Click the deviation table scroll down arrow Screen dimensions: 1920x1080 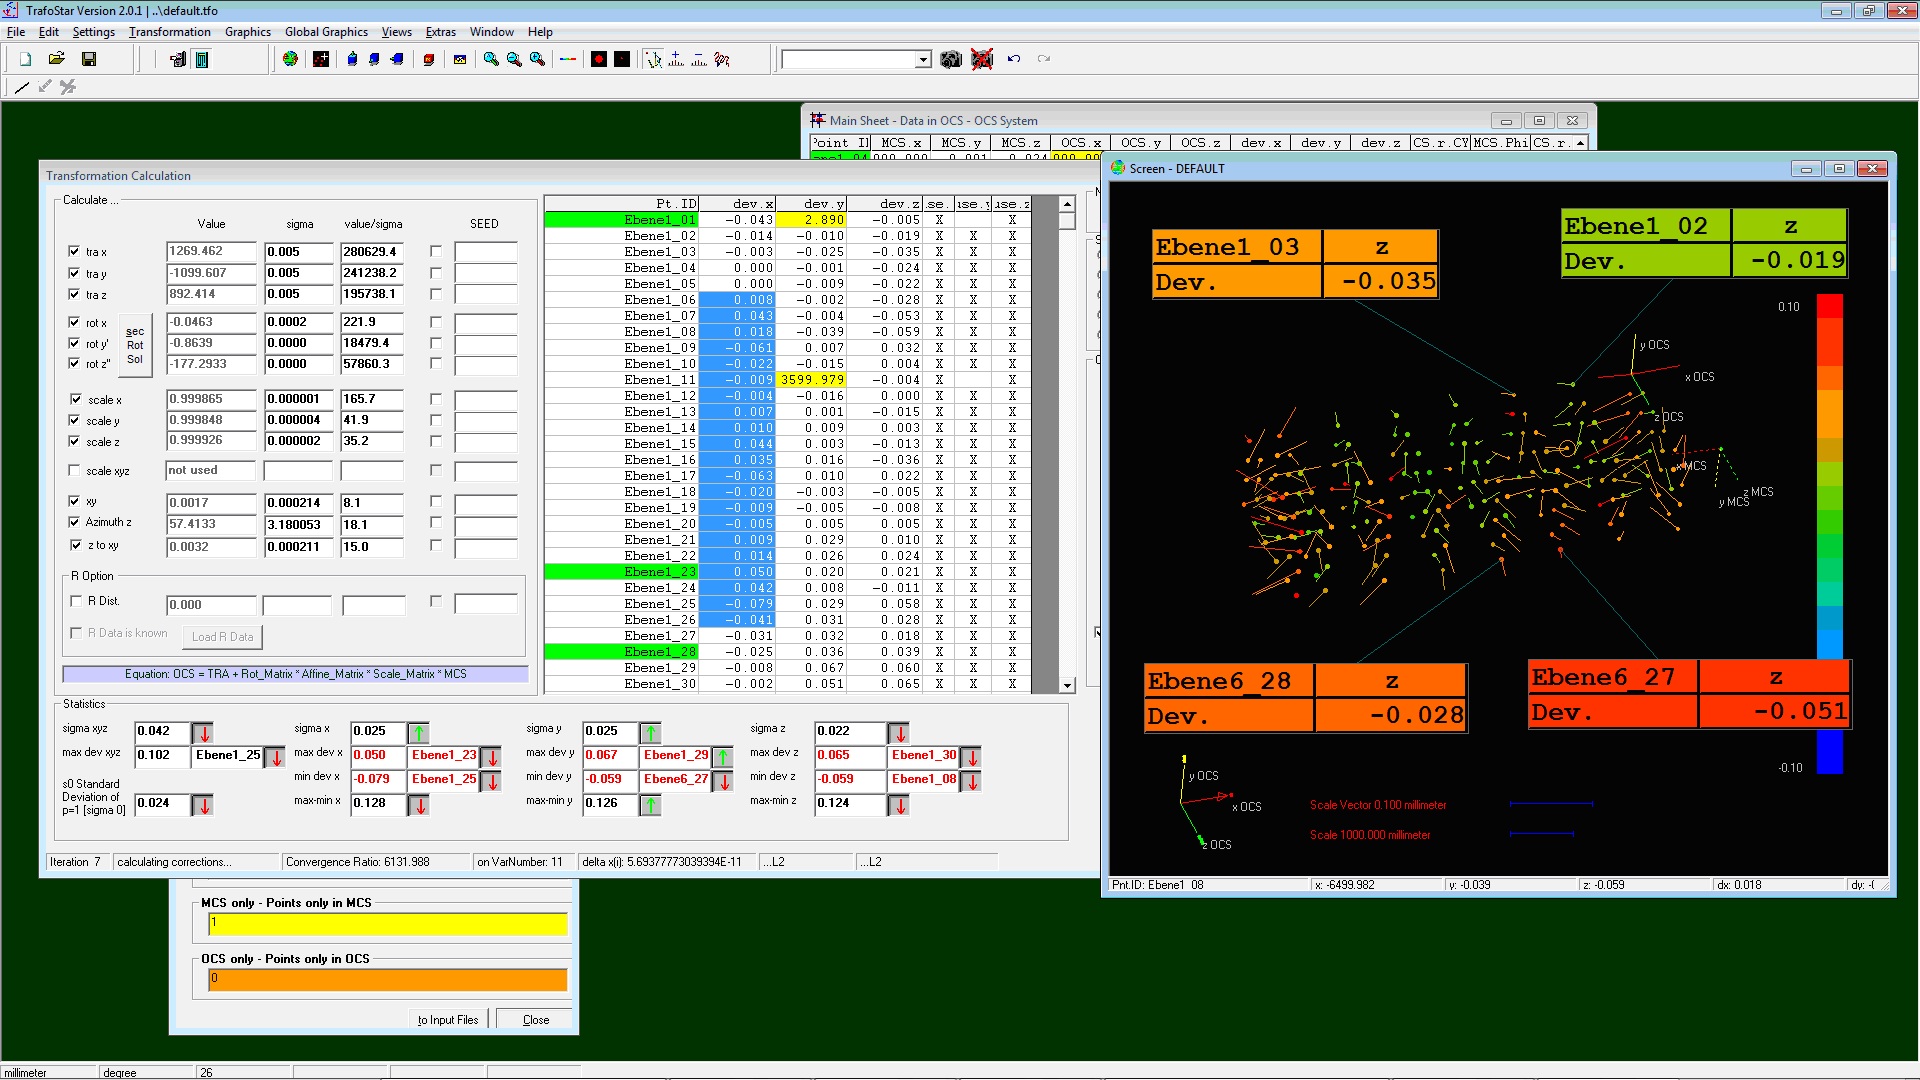pyautogui.click(x=1067, y=685)
